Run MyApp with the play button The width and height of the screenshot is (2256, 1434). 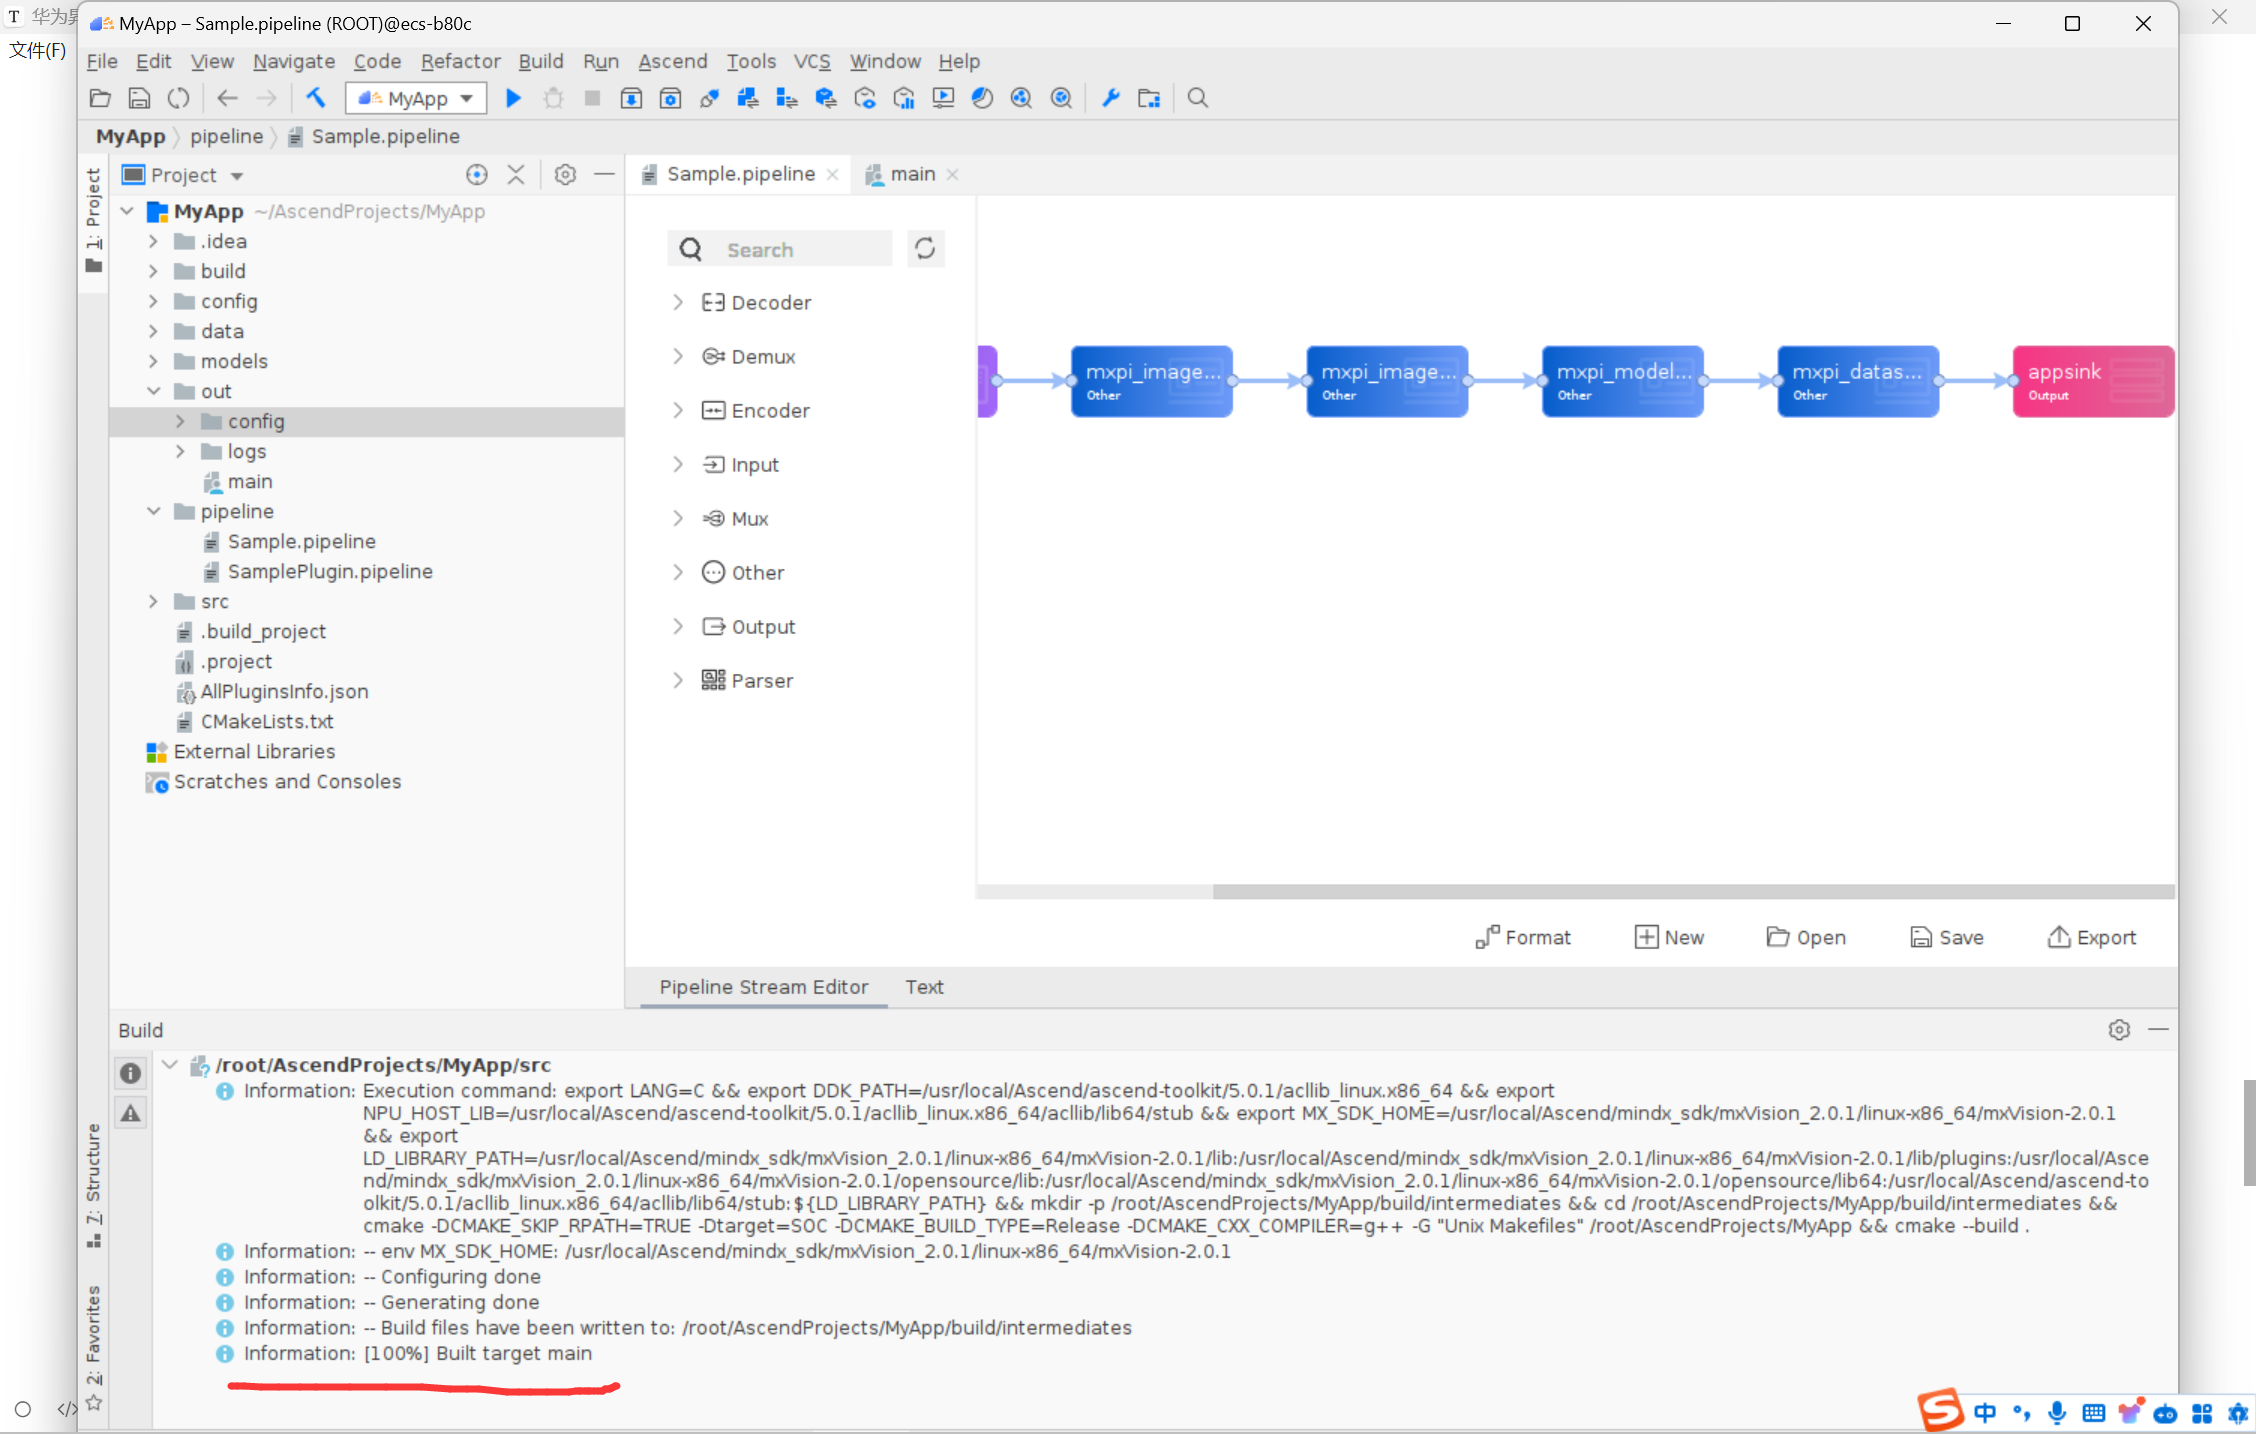[x=513, y=98]
